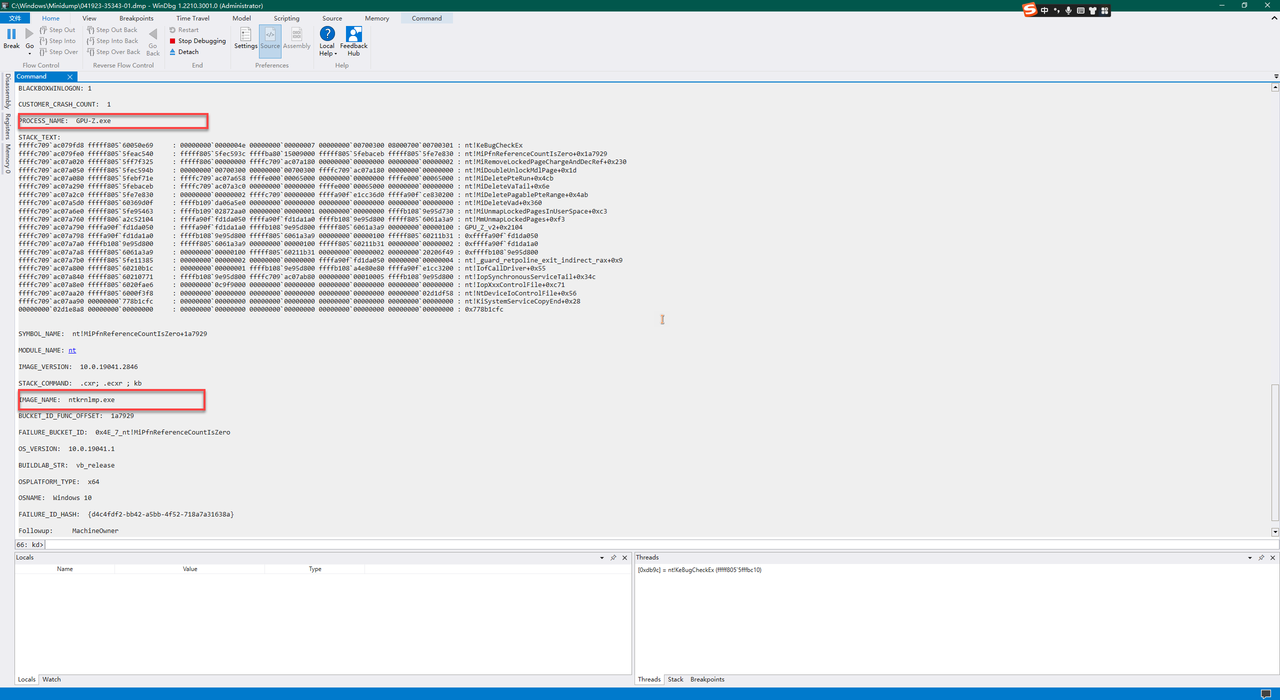Open the Locals panel options dropdown
The width and height of the screenshot is (1280, 700).
(601, 557)
